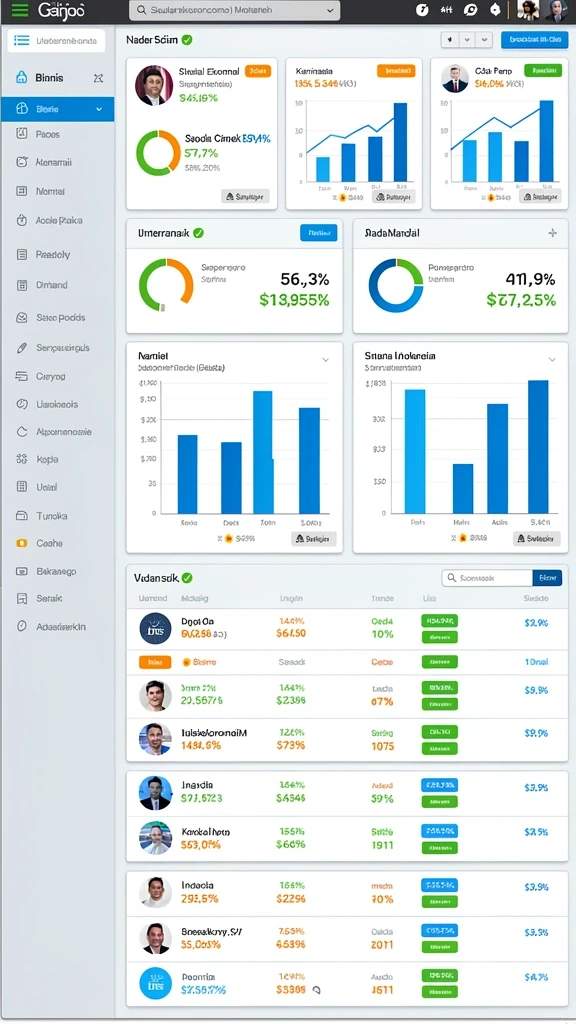
Task: Click the pin icon next to Binnis
Action: point(98,78)
